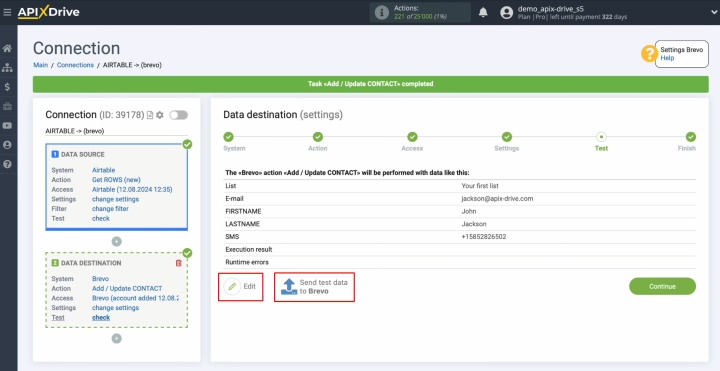The image size is (720, 371).
Task: Expand the account dropdown chevron
Action: 713,12
